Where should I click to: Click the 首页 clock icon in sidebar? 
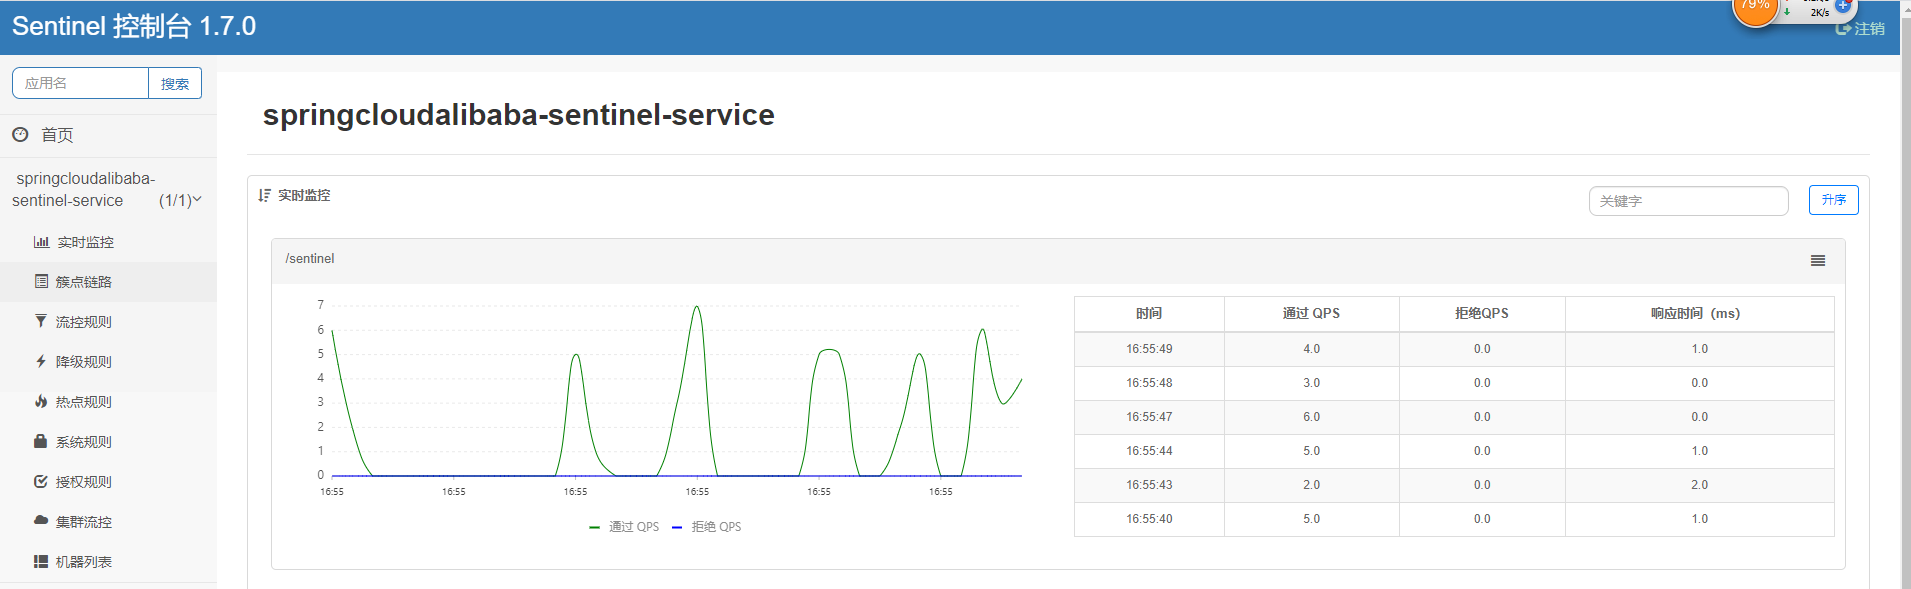click(x=20, y=134)
